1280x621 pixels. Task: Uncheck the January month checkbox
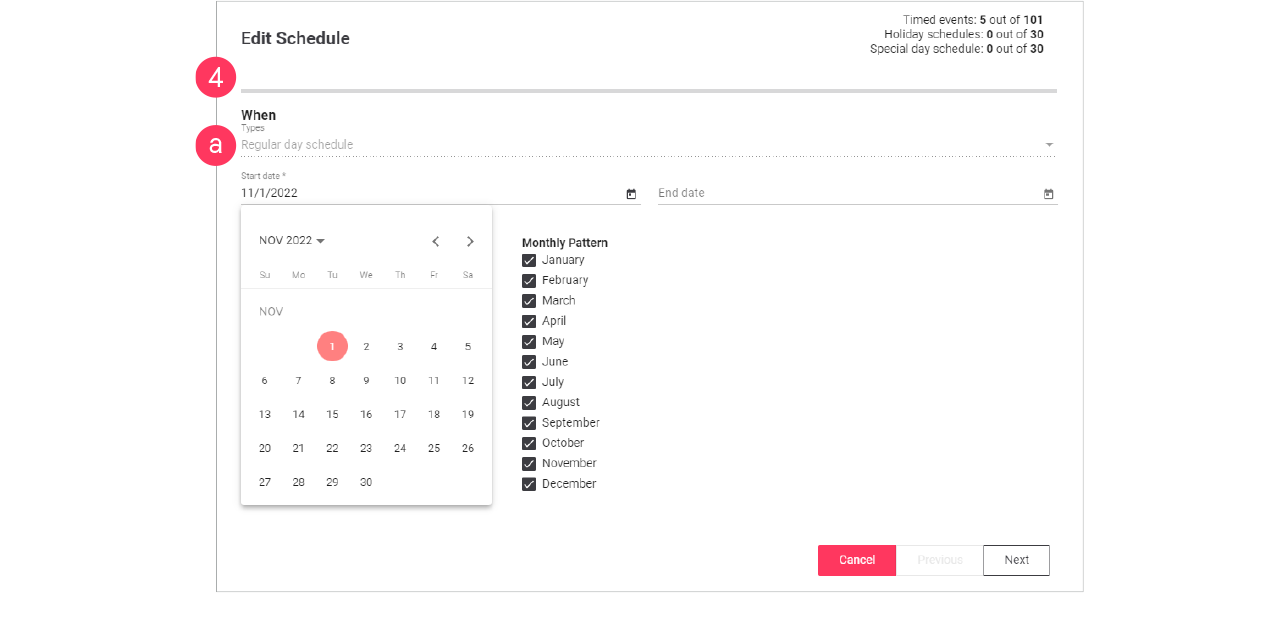529,260
